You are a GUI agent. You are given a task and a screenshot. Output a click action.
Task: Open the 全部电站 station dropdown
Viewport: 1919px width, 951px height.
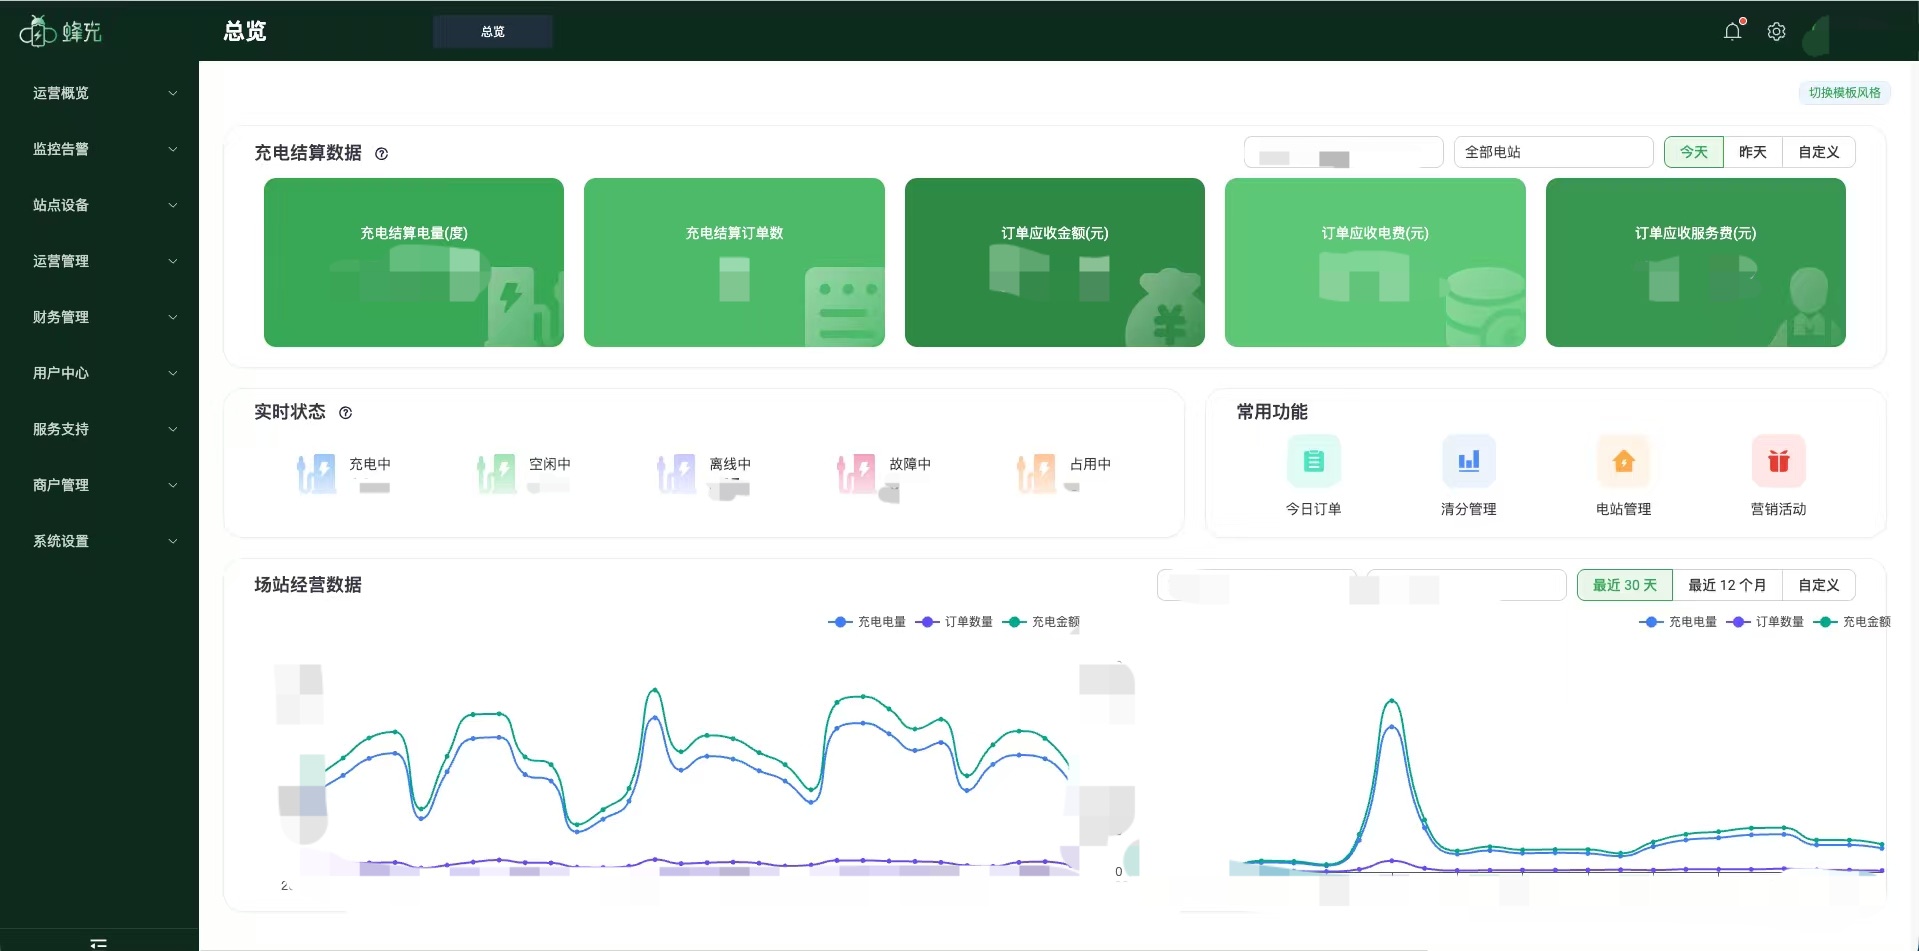tap(1553, 152)
